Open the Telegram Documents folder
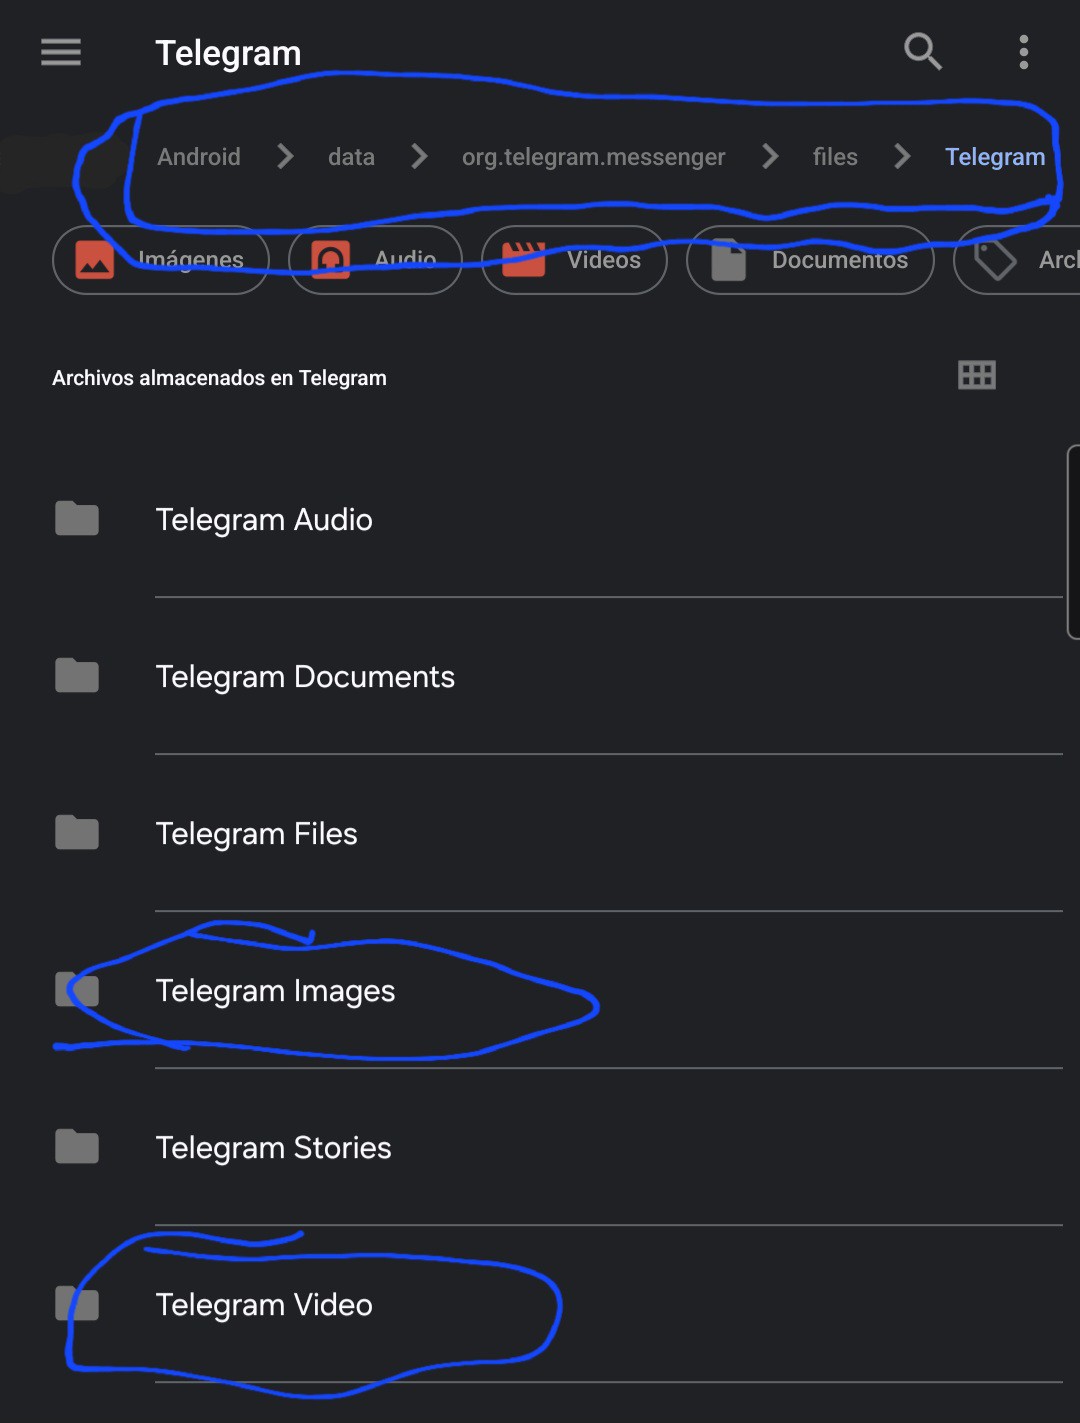 tap(305, 677)
